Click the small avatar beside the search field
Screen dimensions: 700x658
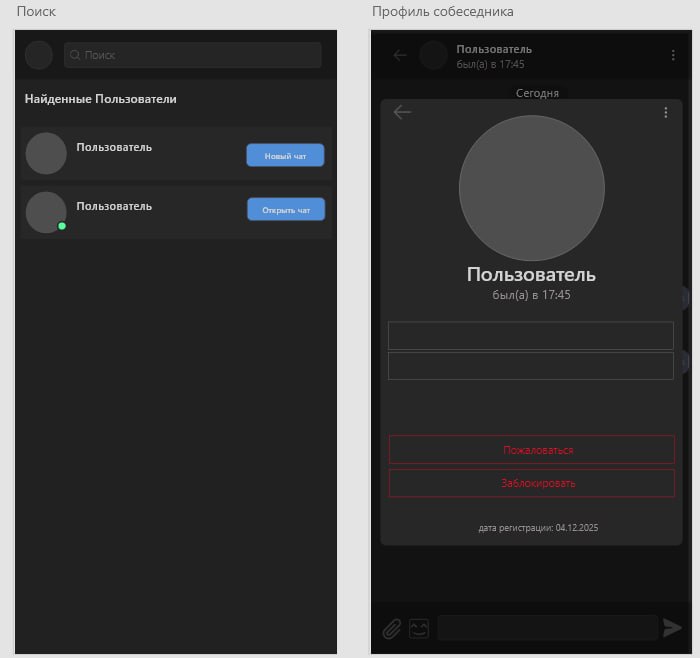click(39, 55)
